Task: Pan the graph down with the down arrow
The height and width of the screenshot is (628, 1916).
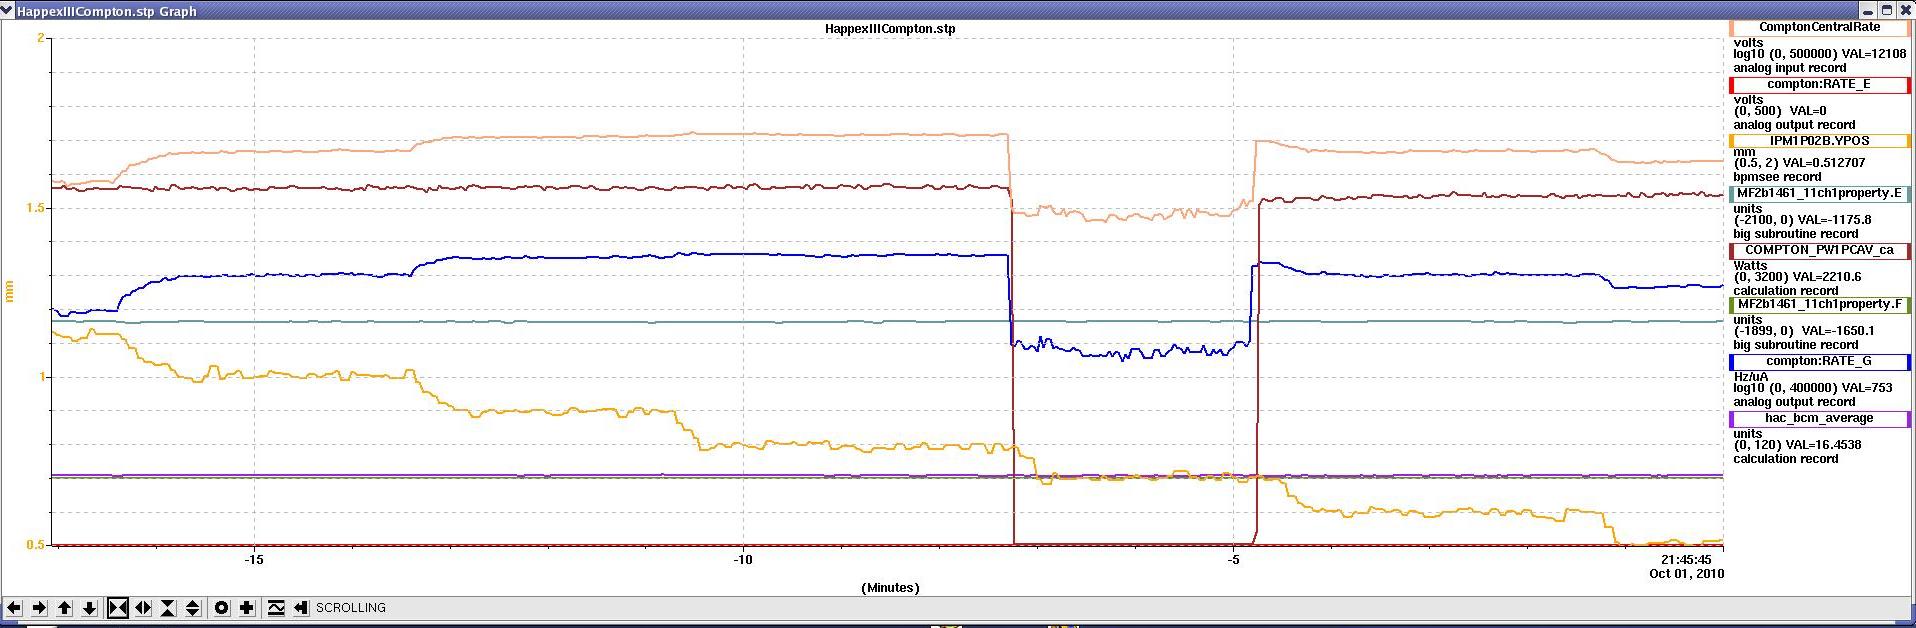Action: 90,608
